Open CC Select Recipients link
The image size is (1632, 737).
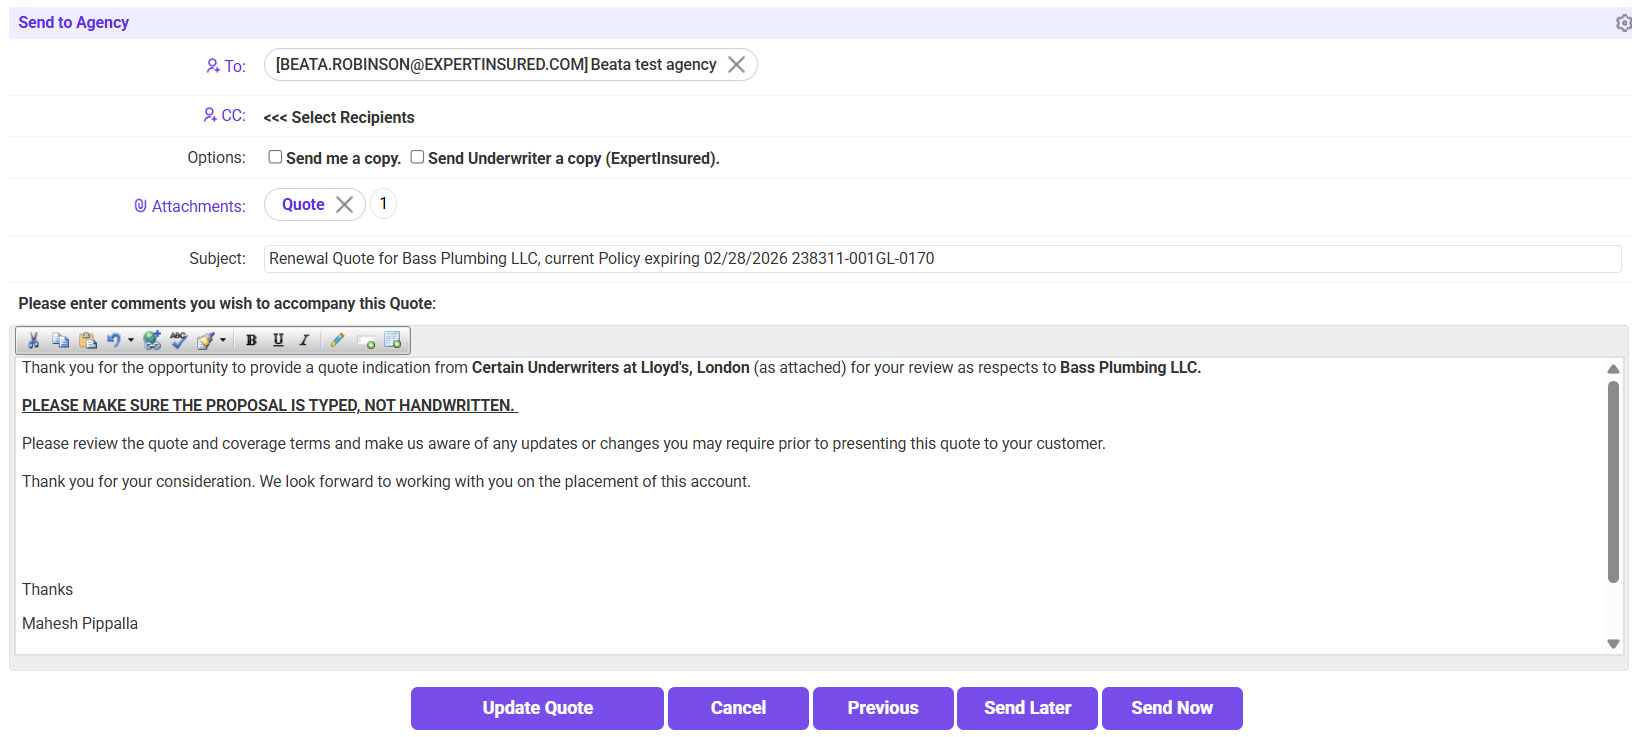click(339, 118)
